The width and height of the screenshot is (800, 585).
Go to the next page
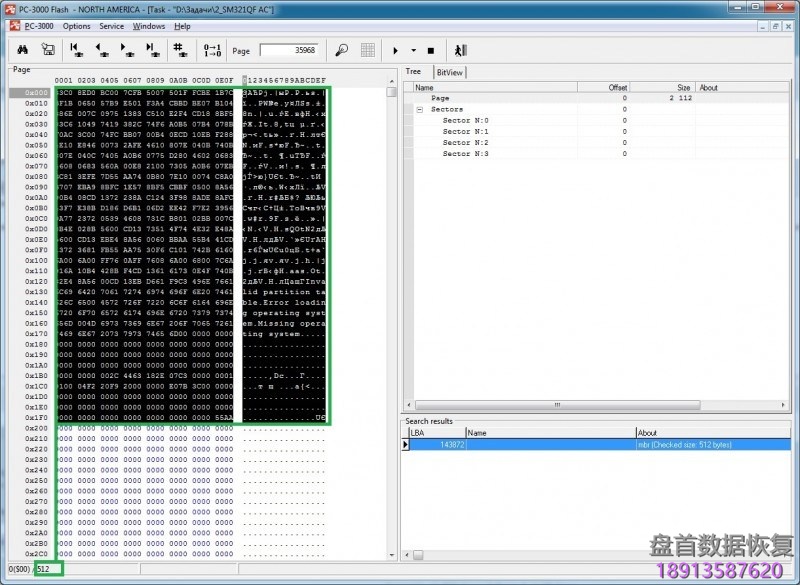click(127, 50)
